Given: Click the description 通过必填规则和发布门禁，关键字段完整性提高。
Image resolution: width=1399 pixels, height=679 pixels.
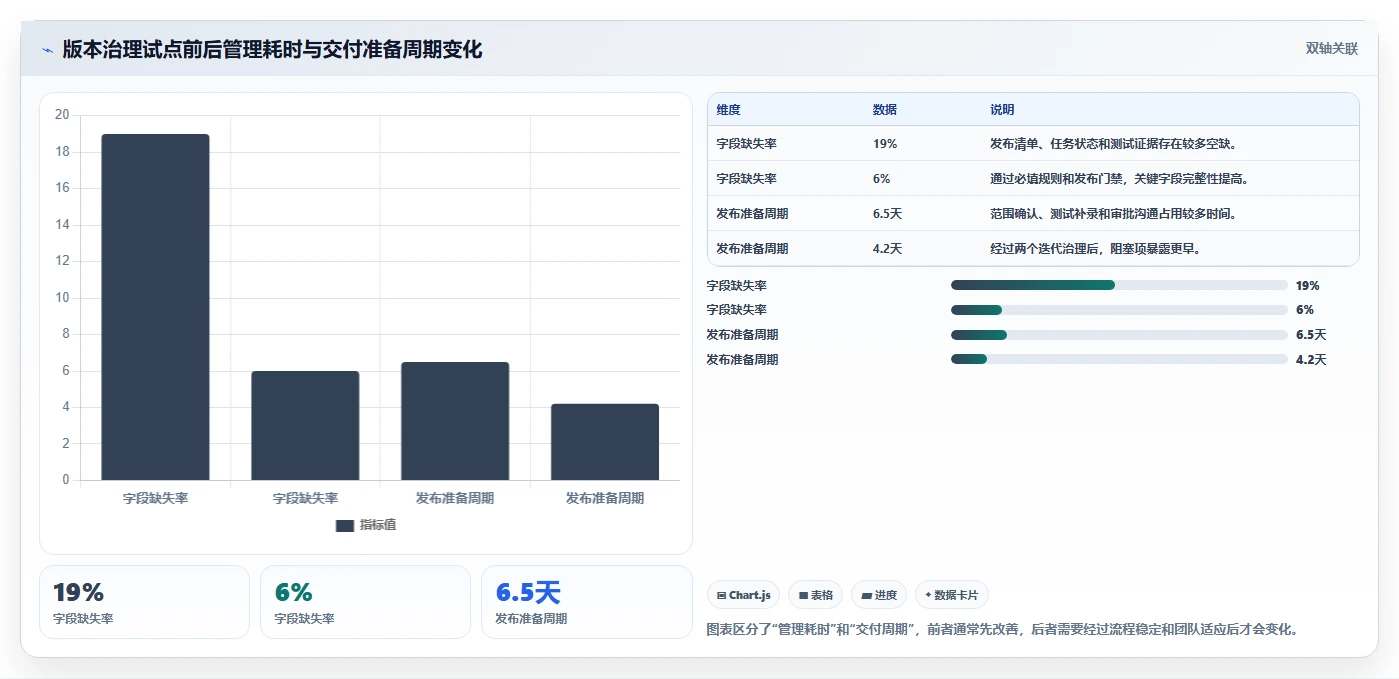Looking at the screenshot, I should (x=1119, y=179).
